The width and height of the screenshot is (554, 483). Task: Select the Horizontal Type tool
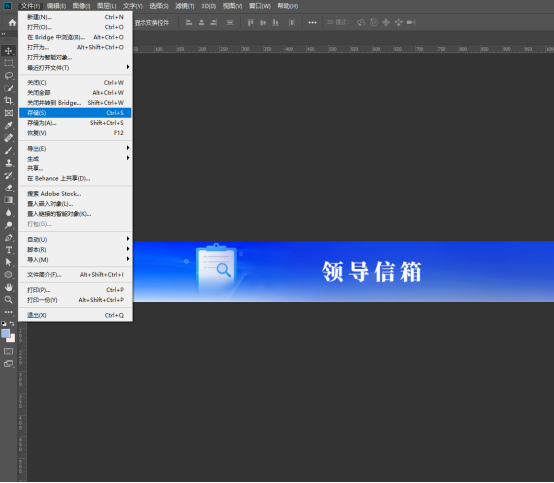coord(8,250)
